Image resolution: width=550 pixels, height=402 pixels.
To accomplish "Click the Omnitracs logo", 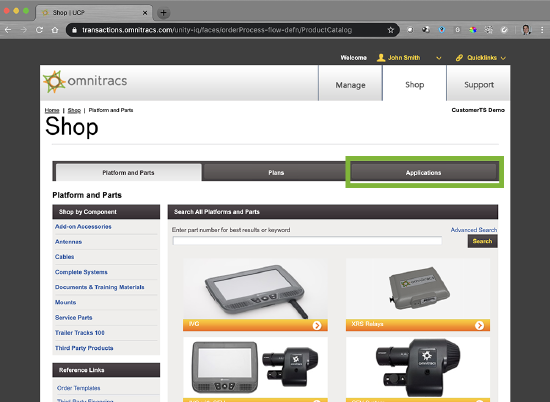I will 85,81.
